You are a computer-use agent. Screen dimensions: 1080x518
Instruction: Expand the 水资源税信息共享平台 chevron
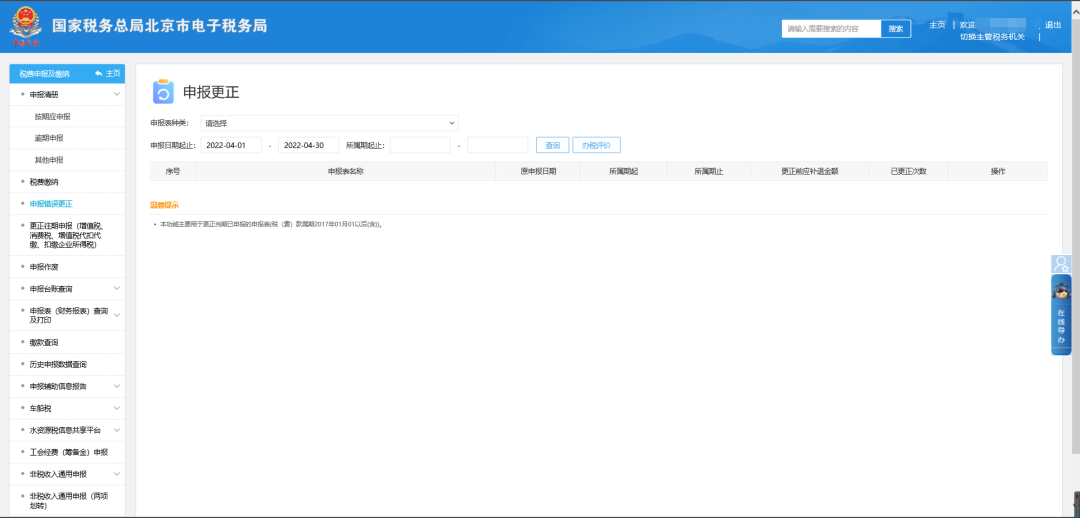tap(116, 431)
